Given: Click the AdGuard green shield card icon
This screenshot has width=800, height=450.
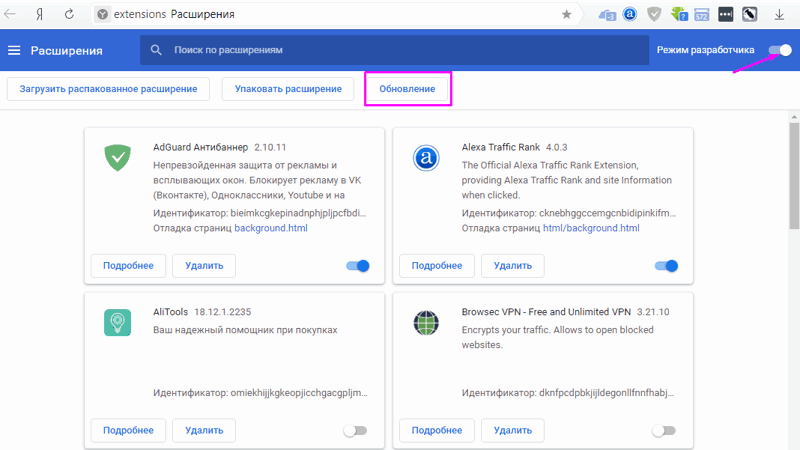Looking at the screenshot, I should click(118, 157).
